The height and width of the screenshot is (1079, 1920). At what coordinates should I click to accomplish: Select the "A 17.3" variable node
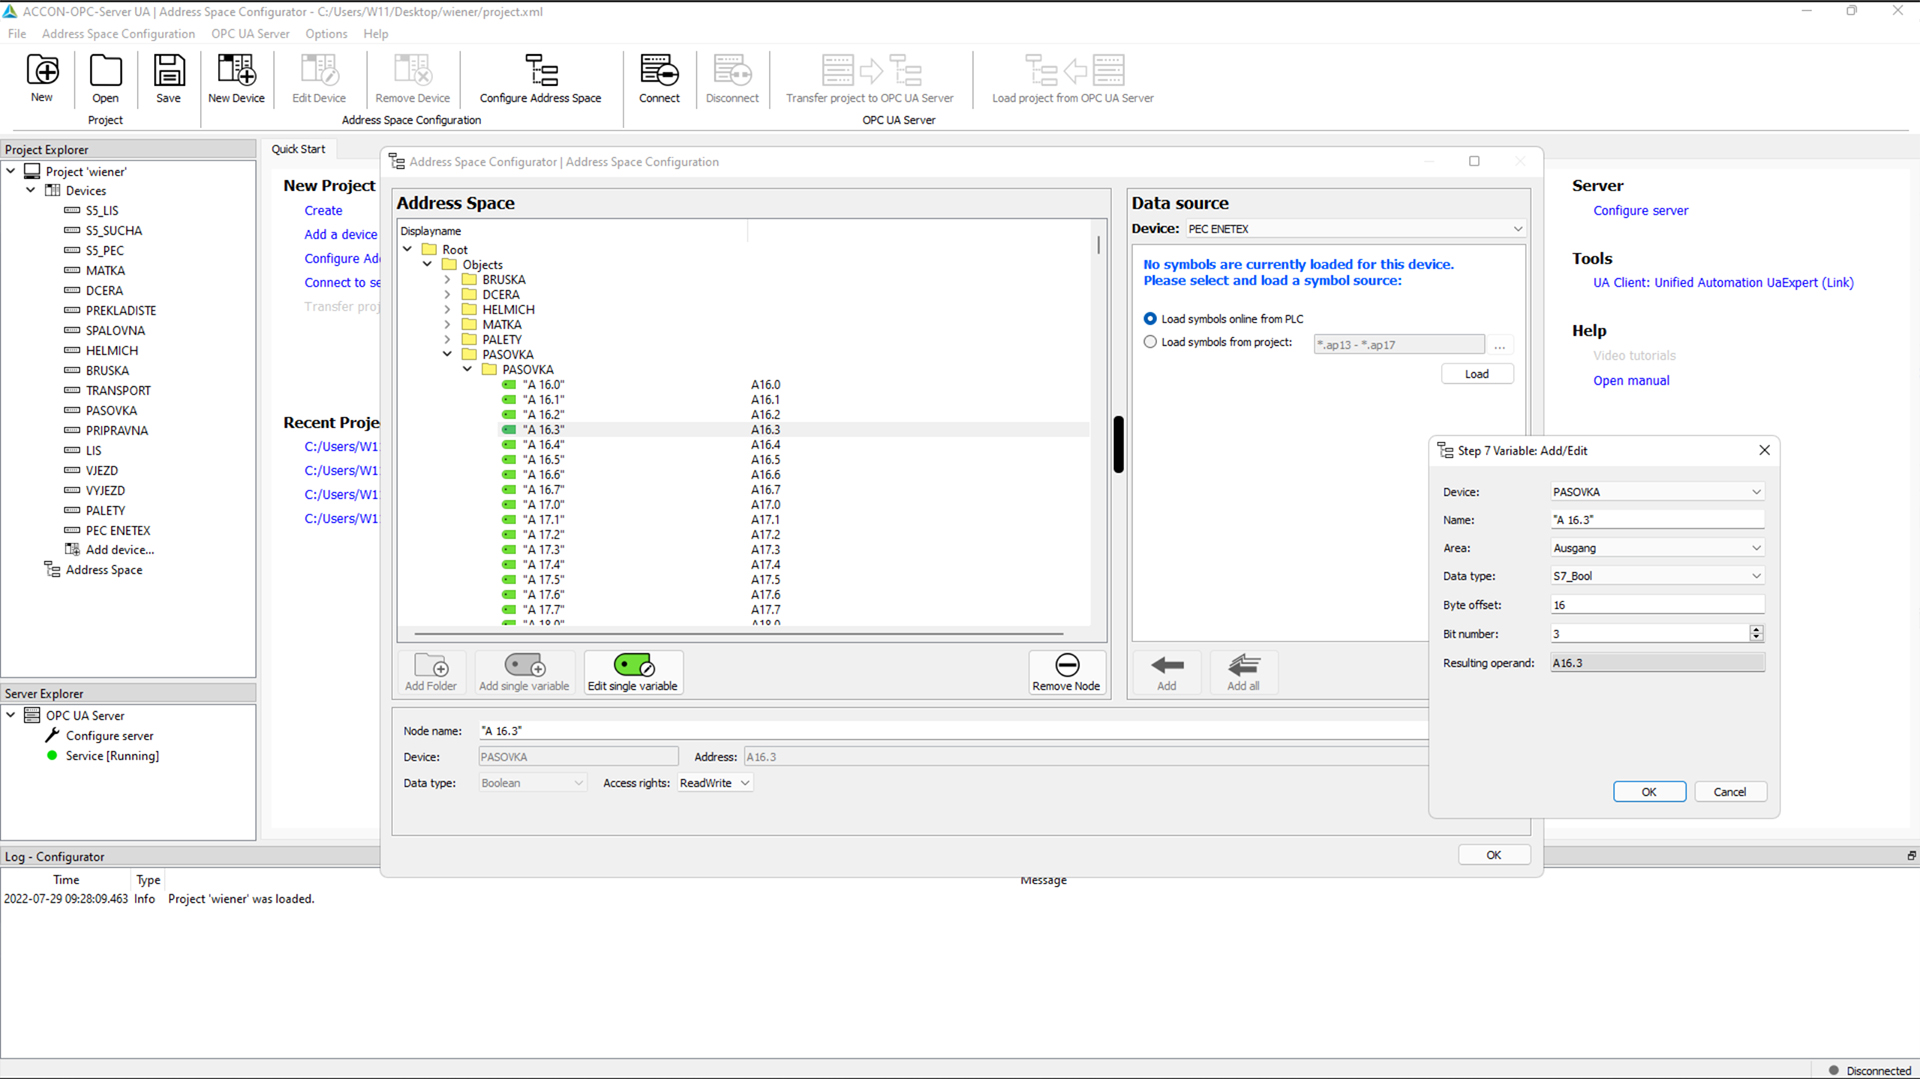(543, 550)
